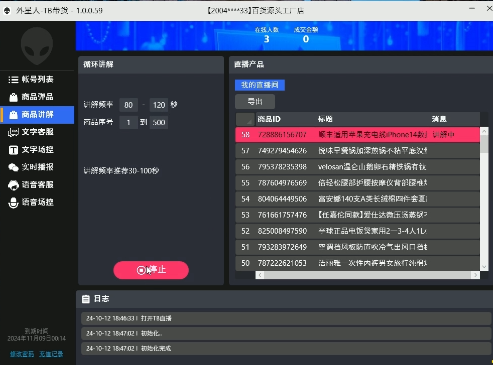The image size is (493, 365).
Task: Select product row 53
Action: (357, 215)
